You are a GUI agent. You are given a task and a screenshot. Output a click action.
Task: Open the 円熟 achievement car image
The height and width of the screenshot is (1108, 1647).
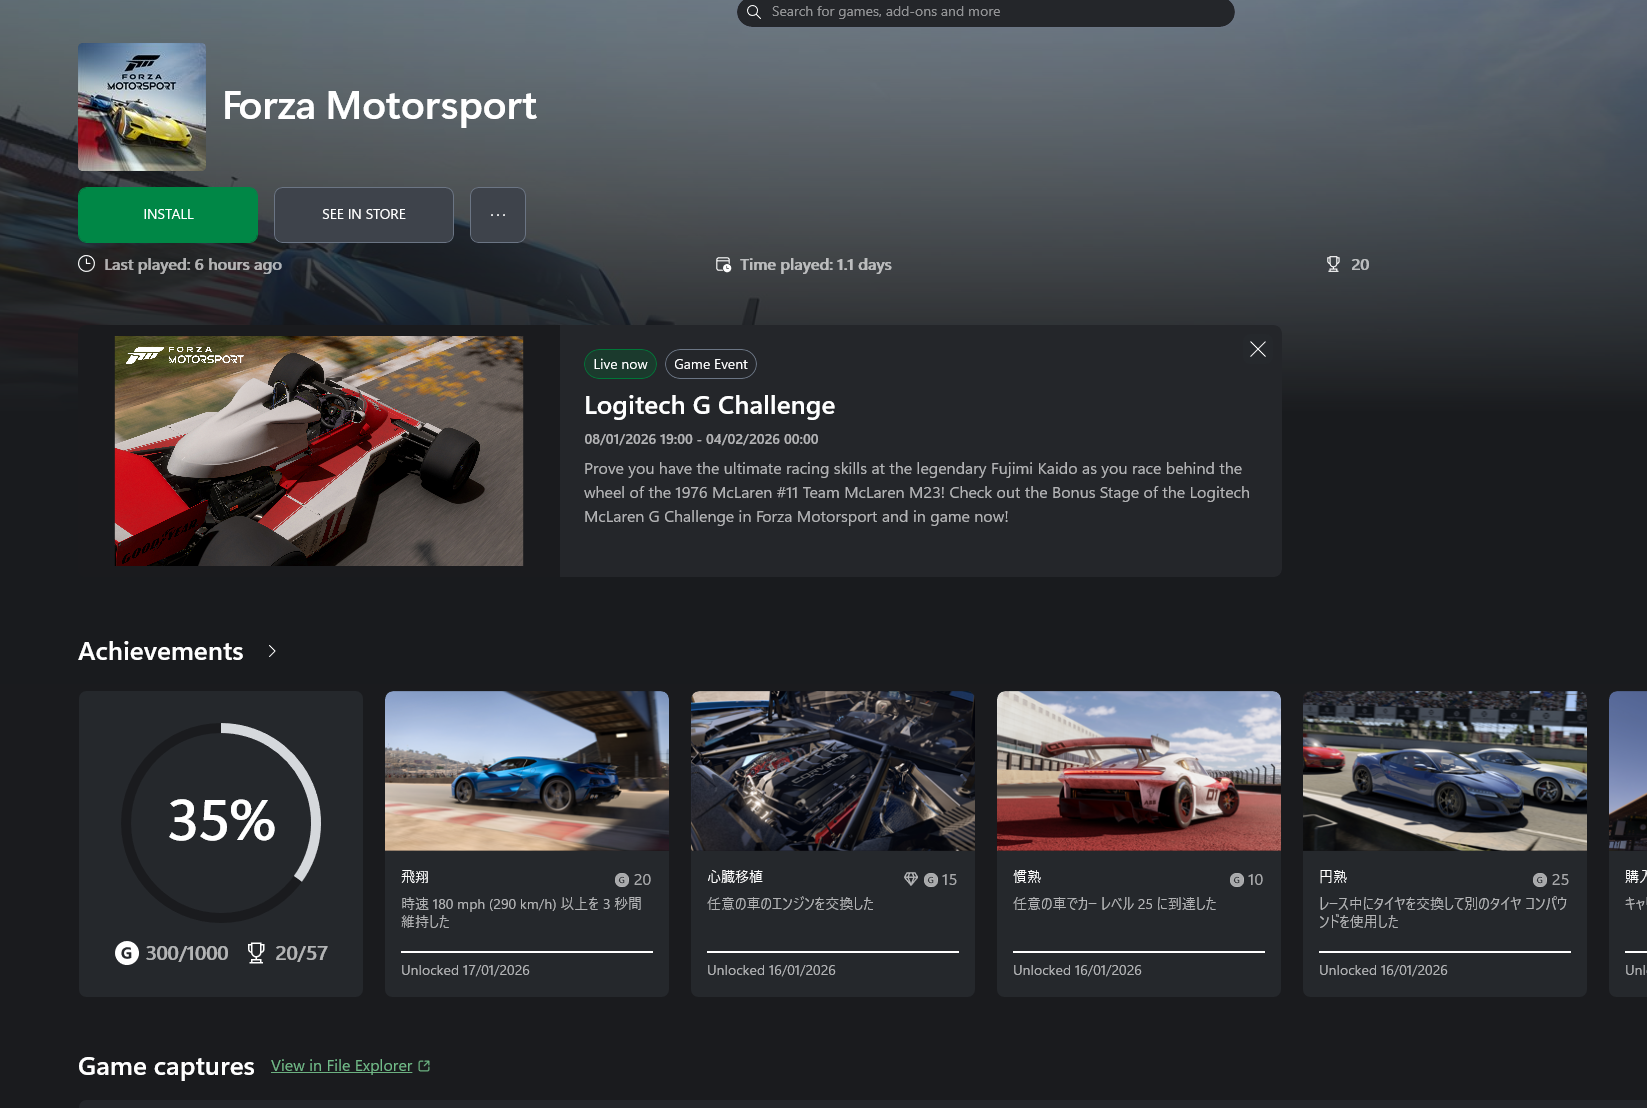pyautogui.click(x=1445, y=771)
